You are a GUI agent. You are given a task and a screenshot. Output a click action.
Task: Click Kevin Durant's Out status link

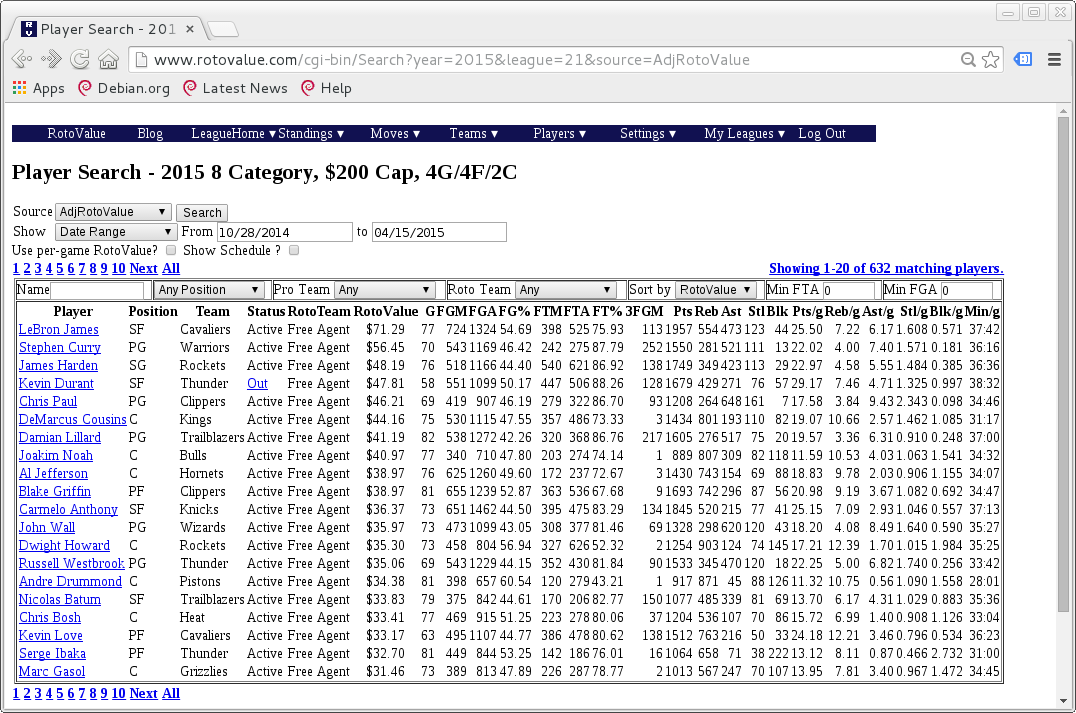tap(257, 383)
